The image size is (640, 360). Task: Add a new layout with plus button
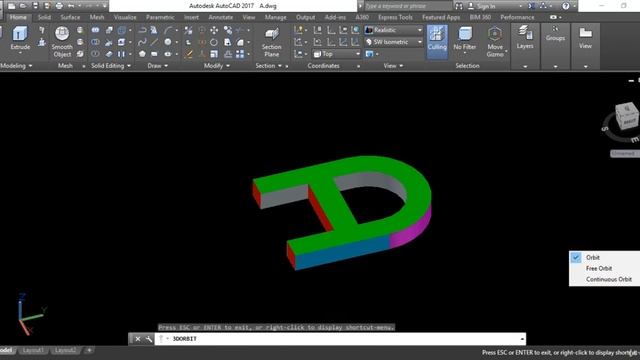(x=89, y=350)
